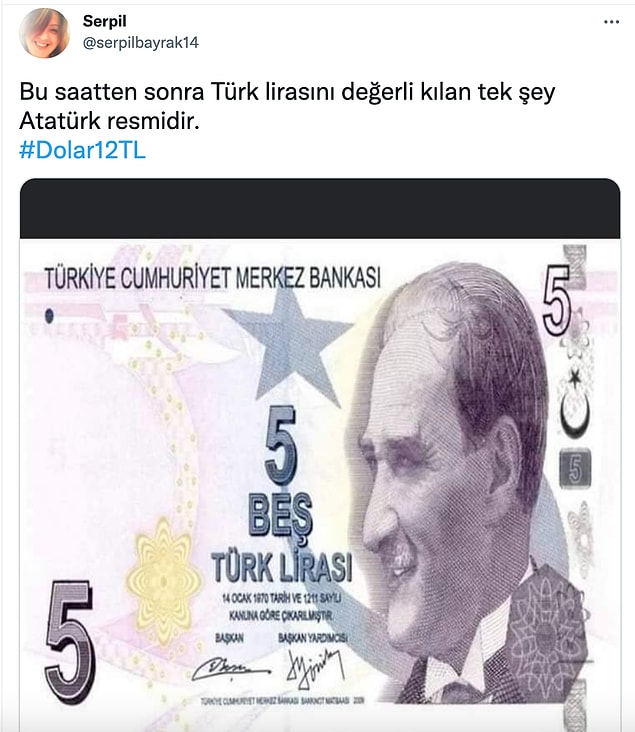
Task: Click the big 5 in bottom-left corner
Action: coord(70,642)
